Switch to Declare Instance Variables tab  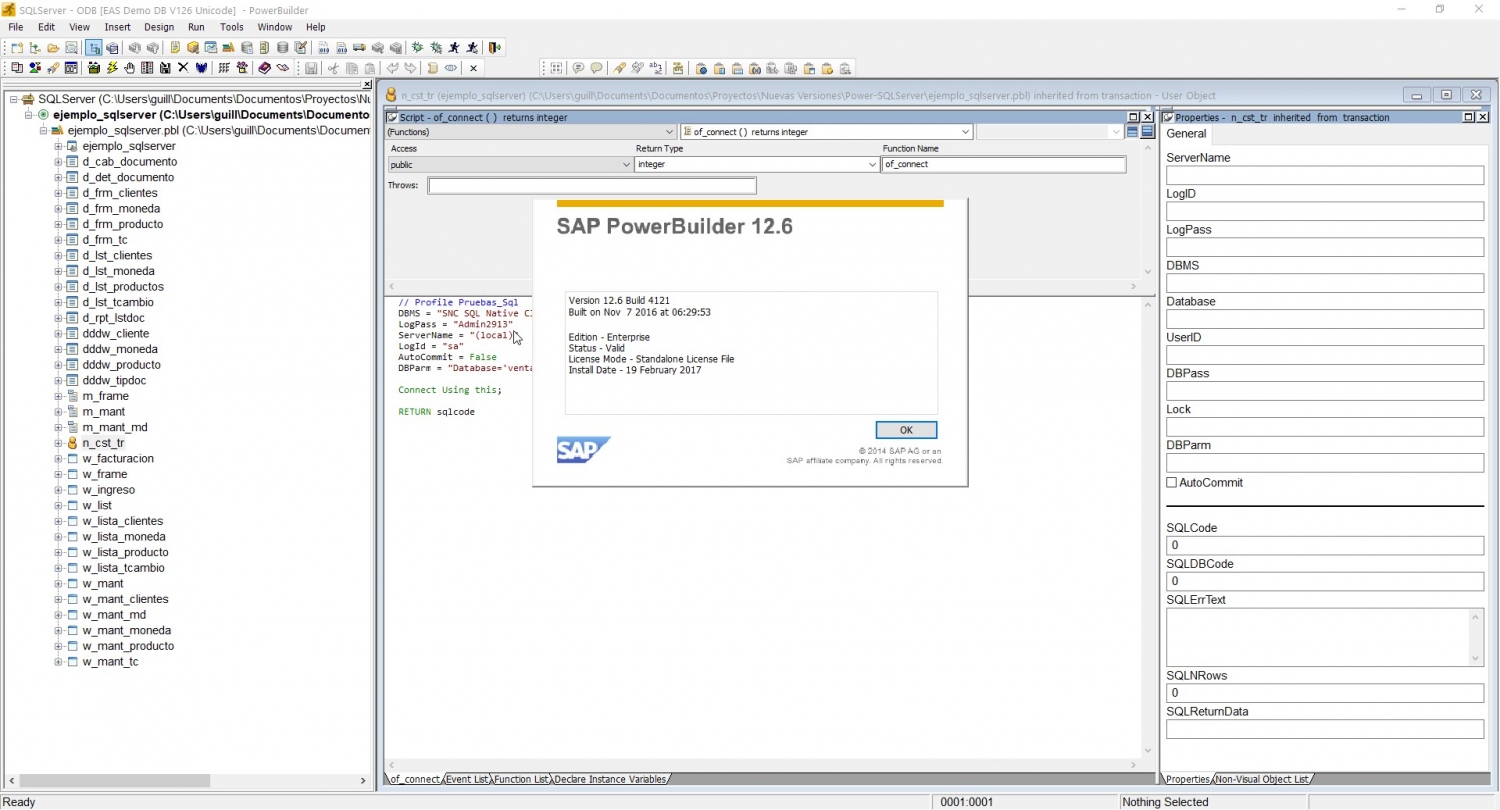[610, 779]
